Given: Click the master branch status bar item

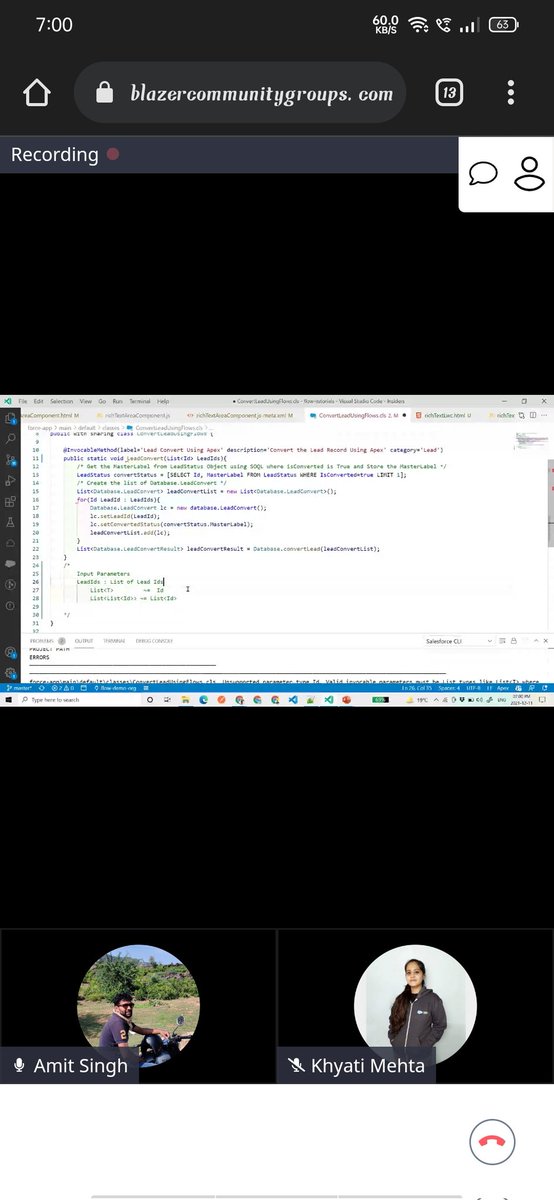Looking at the screenshot, I should [19, 688].
